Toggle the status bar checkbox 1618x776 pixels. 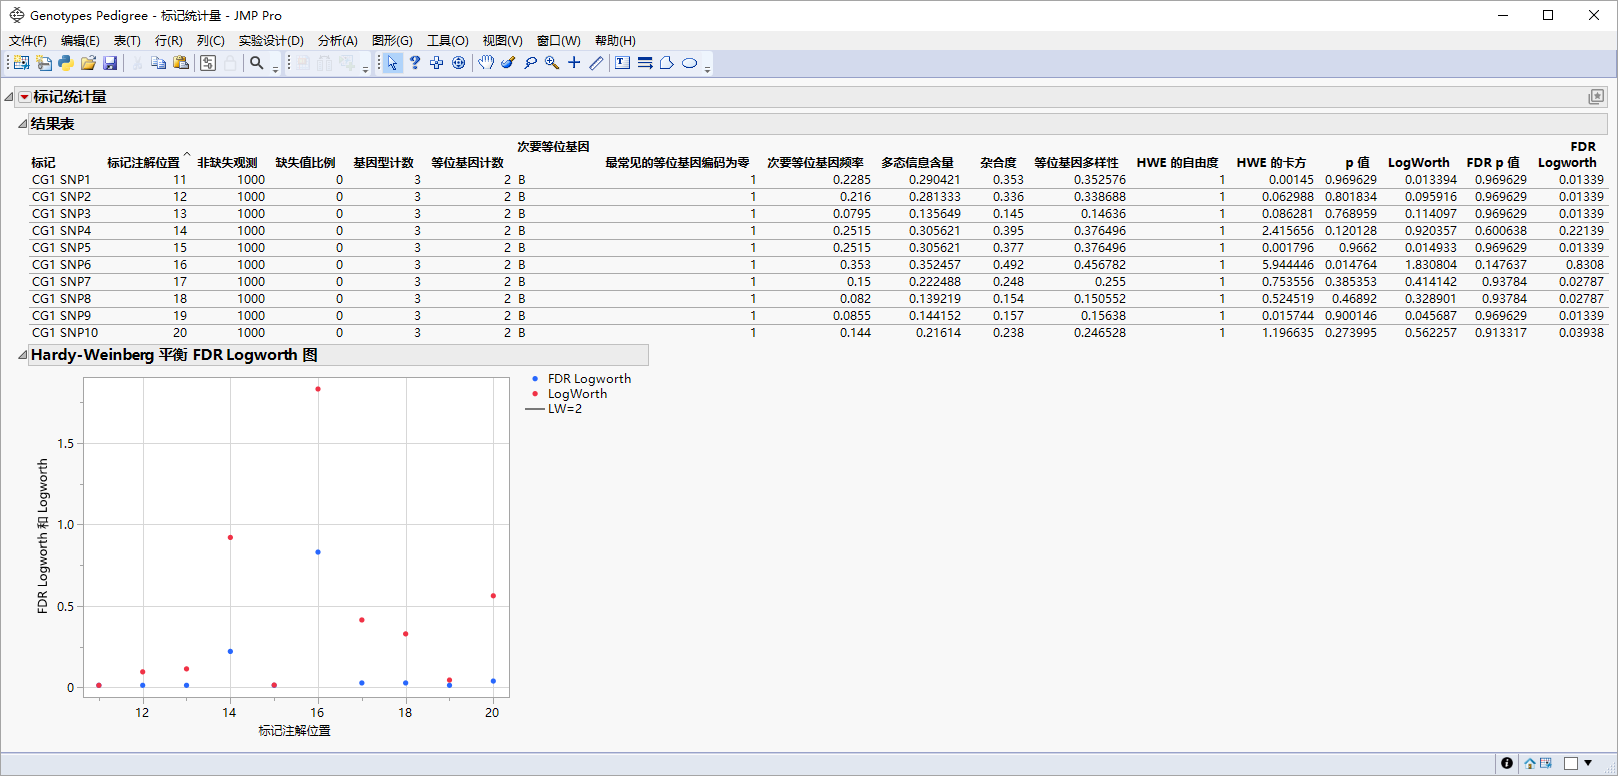(1571, 763)
